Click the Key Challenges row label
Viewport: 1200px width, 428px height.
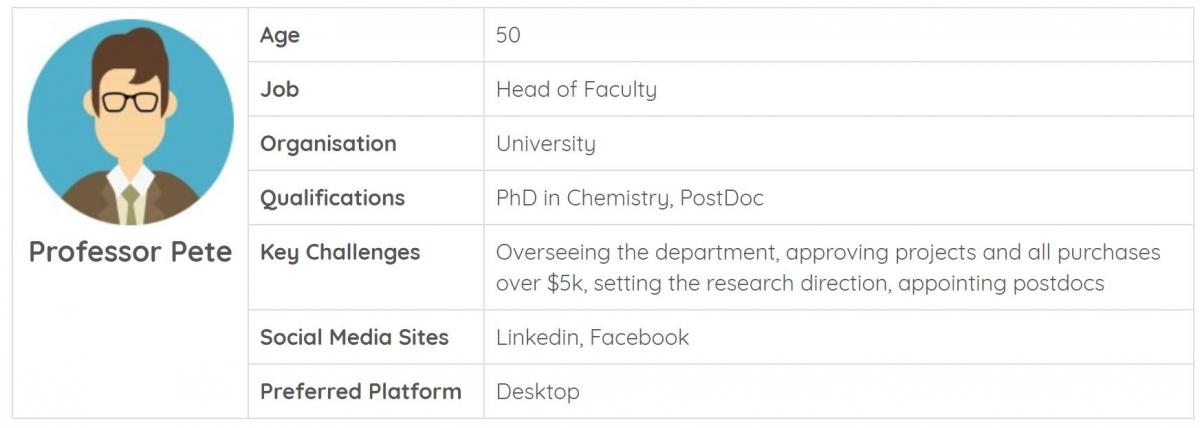tap(340, 252)
